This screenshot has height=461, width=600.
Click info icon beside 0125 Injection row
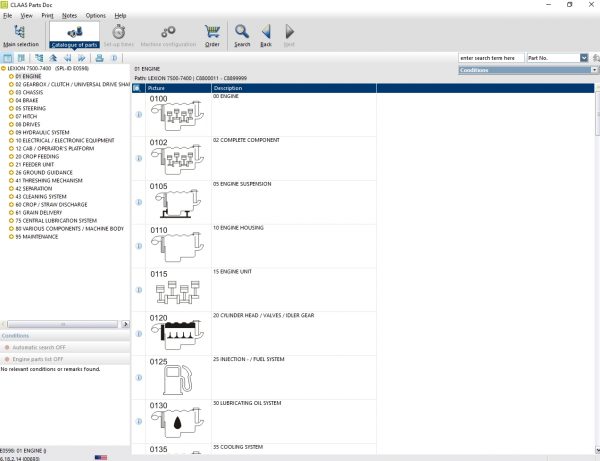click(x=138, y=377)
